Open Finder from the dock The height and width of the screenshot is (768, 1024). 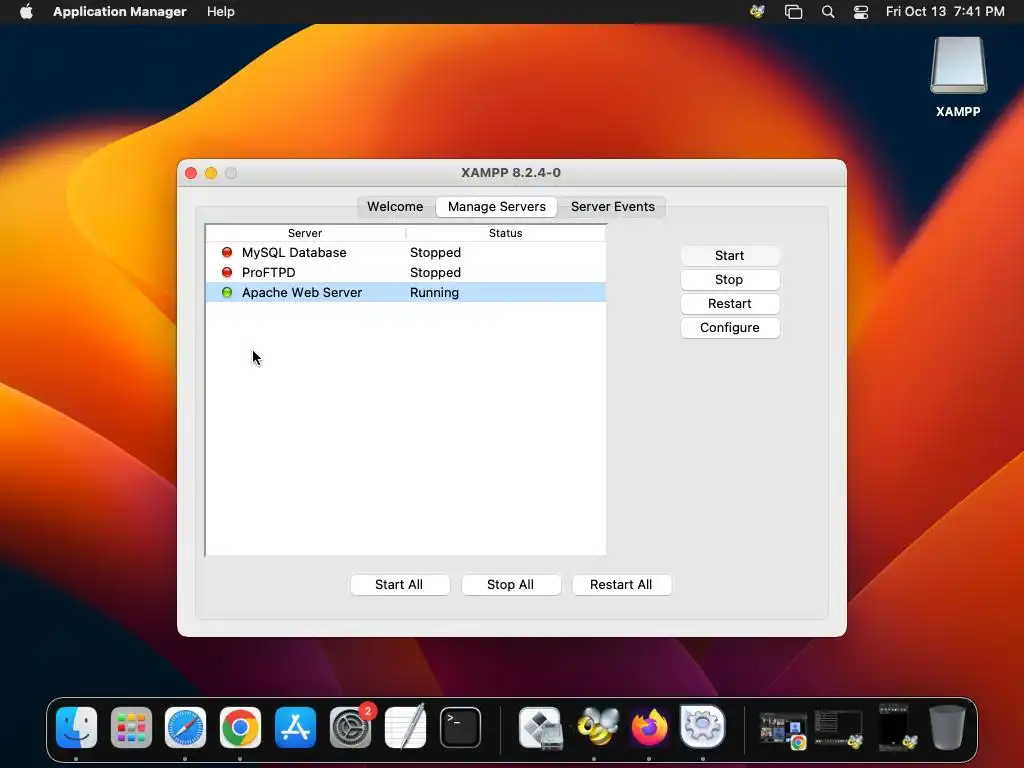coord(76,728)
